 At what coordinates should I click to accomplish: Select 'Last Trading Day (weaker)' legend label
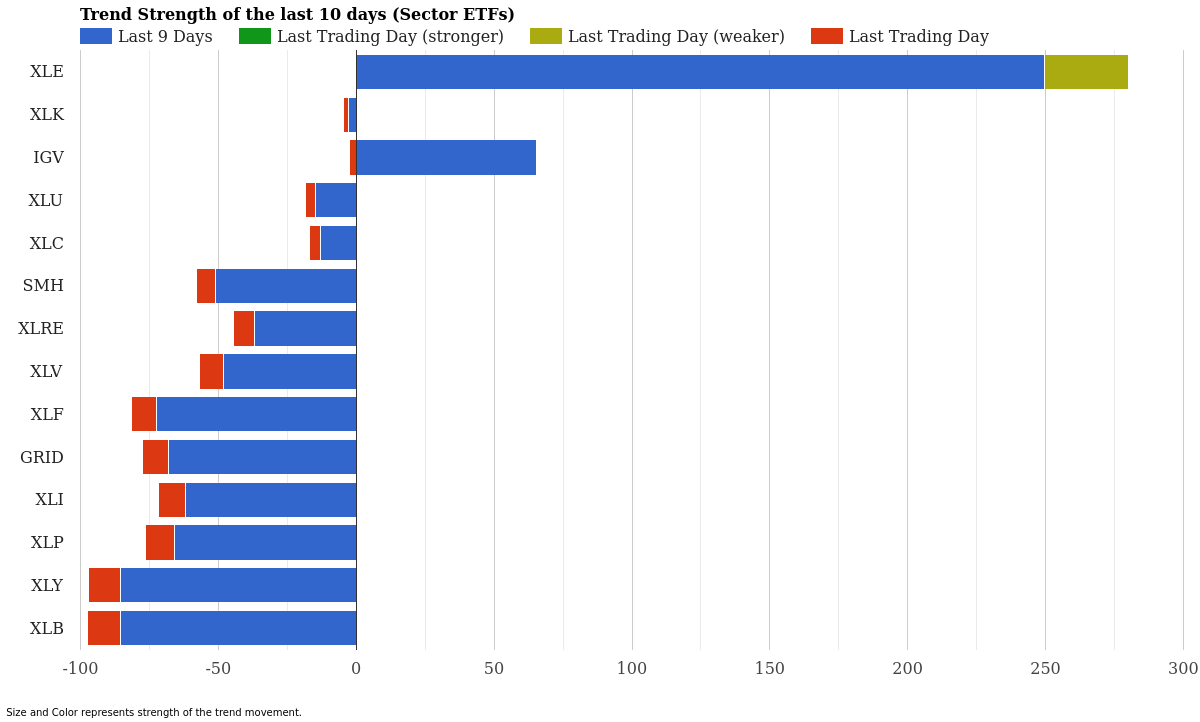point(676,37)
